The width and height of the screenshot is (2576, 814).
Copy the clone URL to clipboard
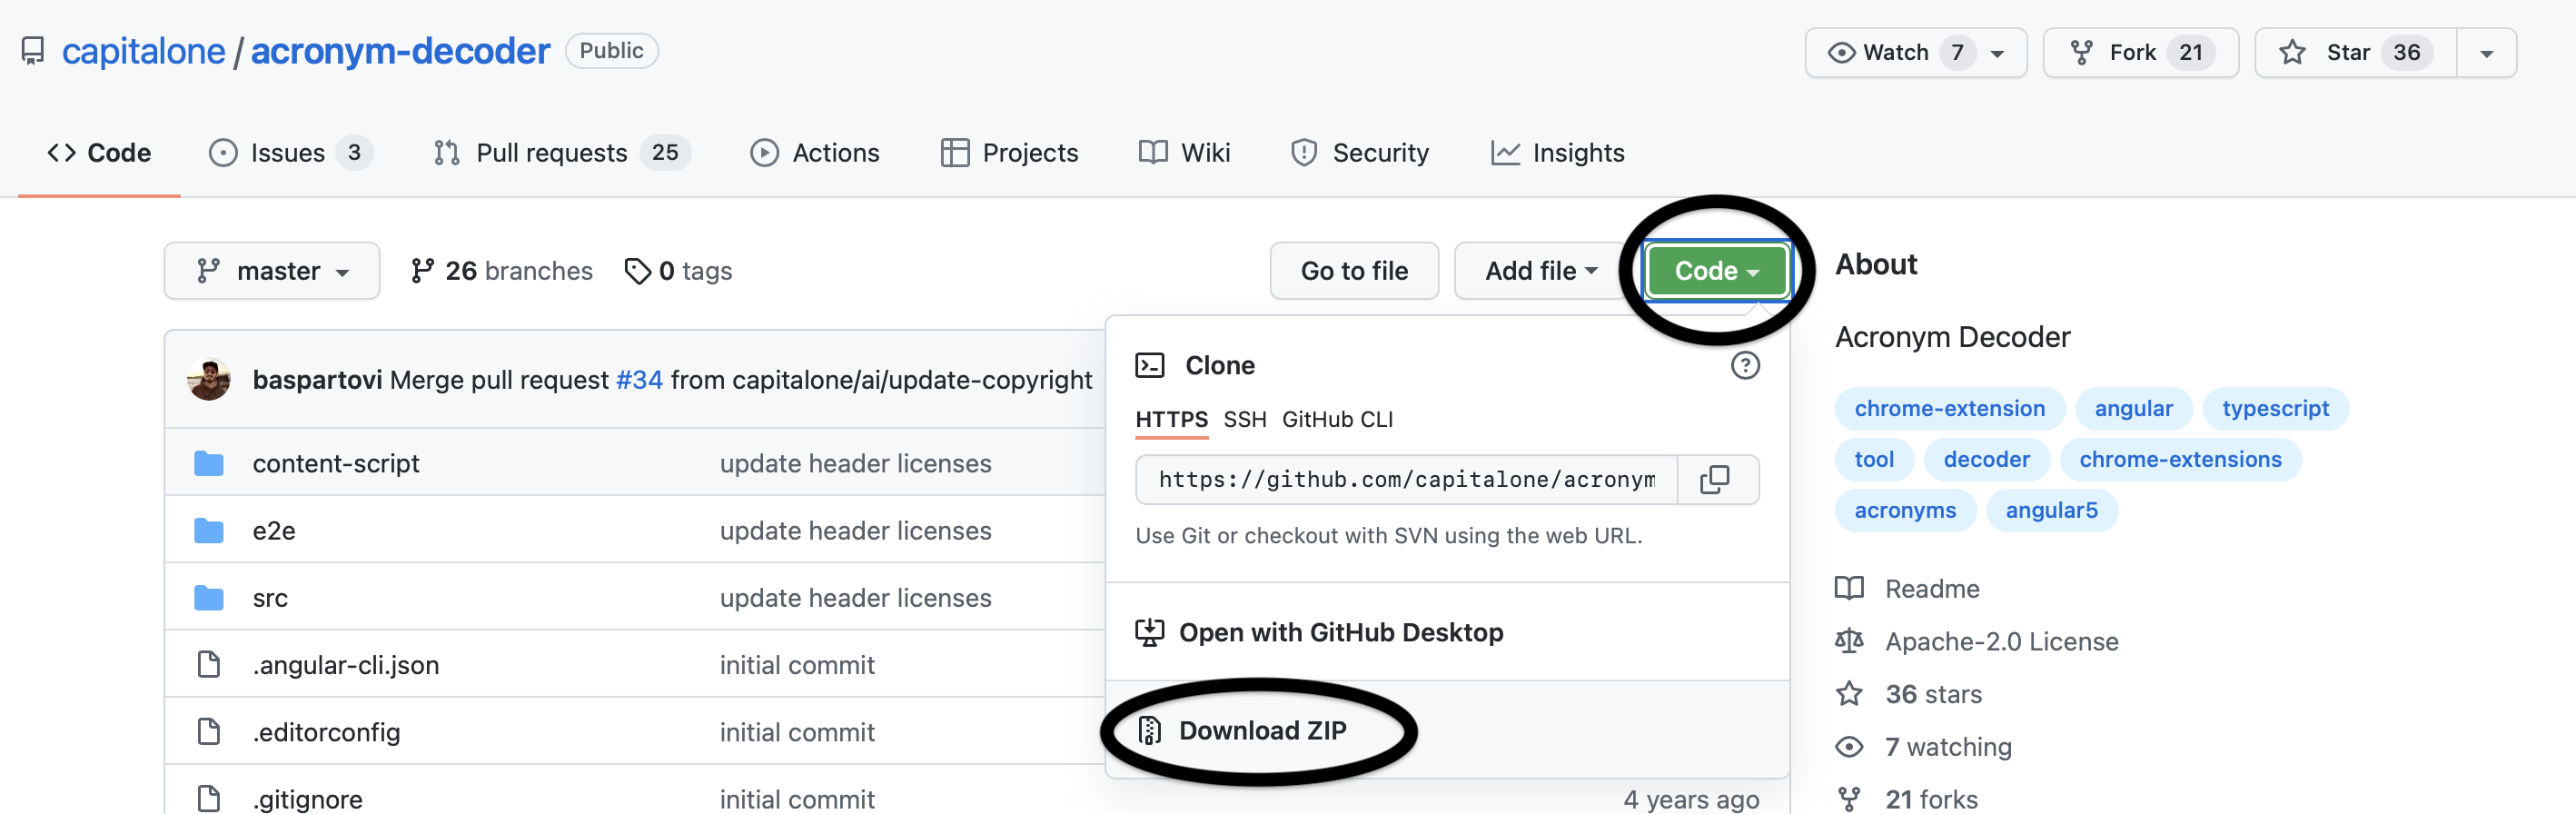point(1716,480)
